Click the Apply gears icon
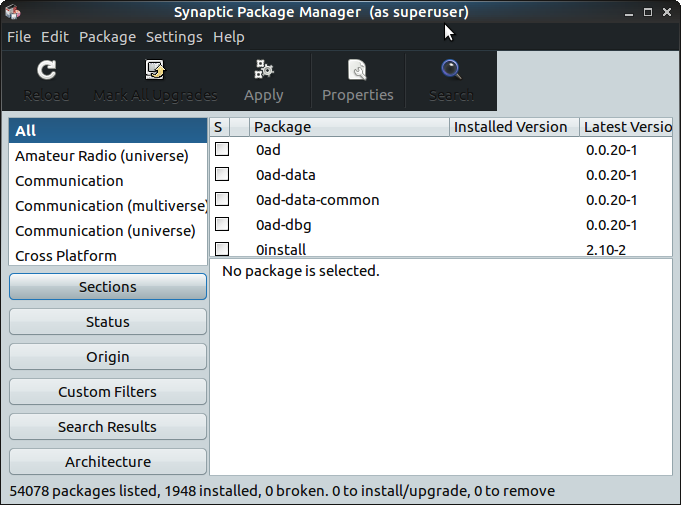Image resolution: width=681 pixels, height=505 pixels. point(264,69)
